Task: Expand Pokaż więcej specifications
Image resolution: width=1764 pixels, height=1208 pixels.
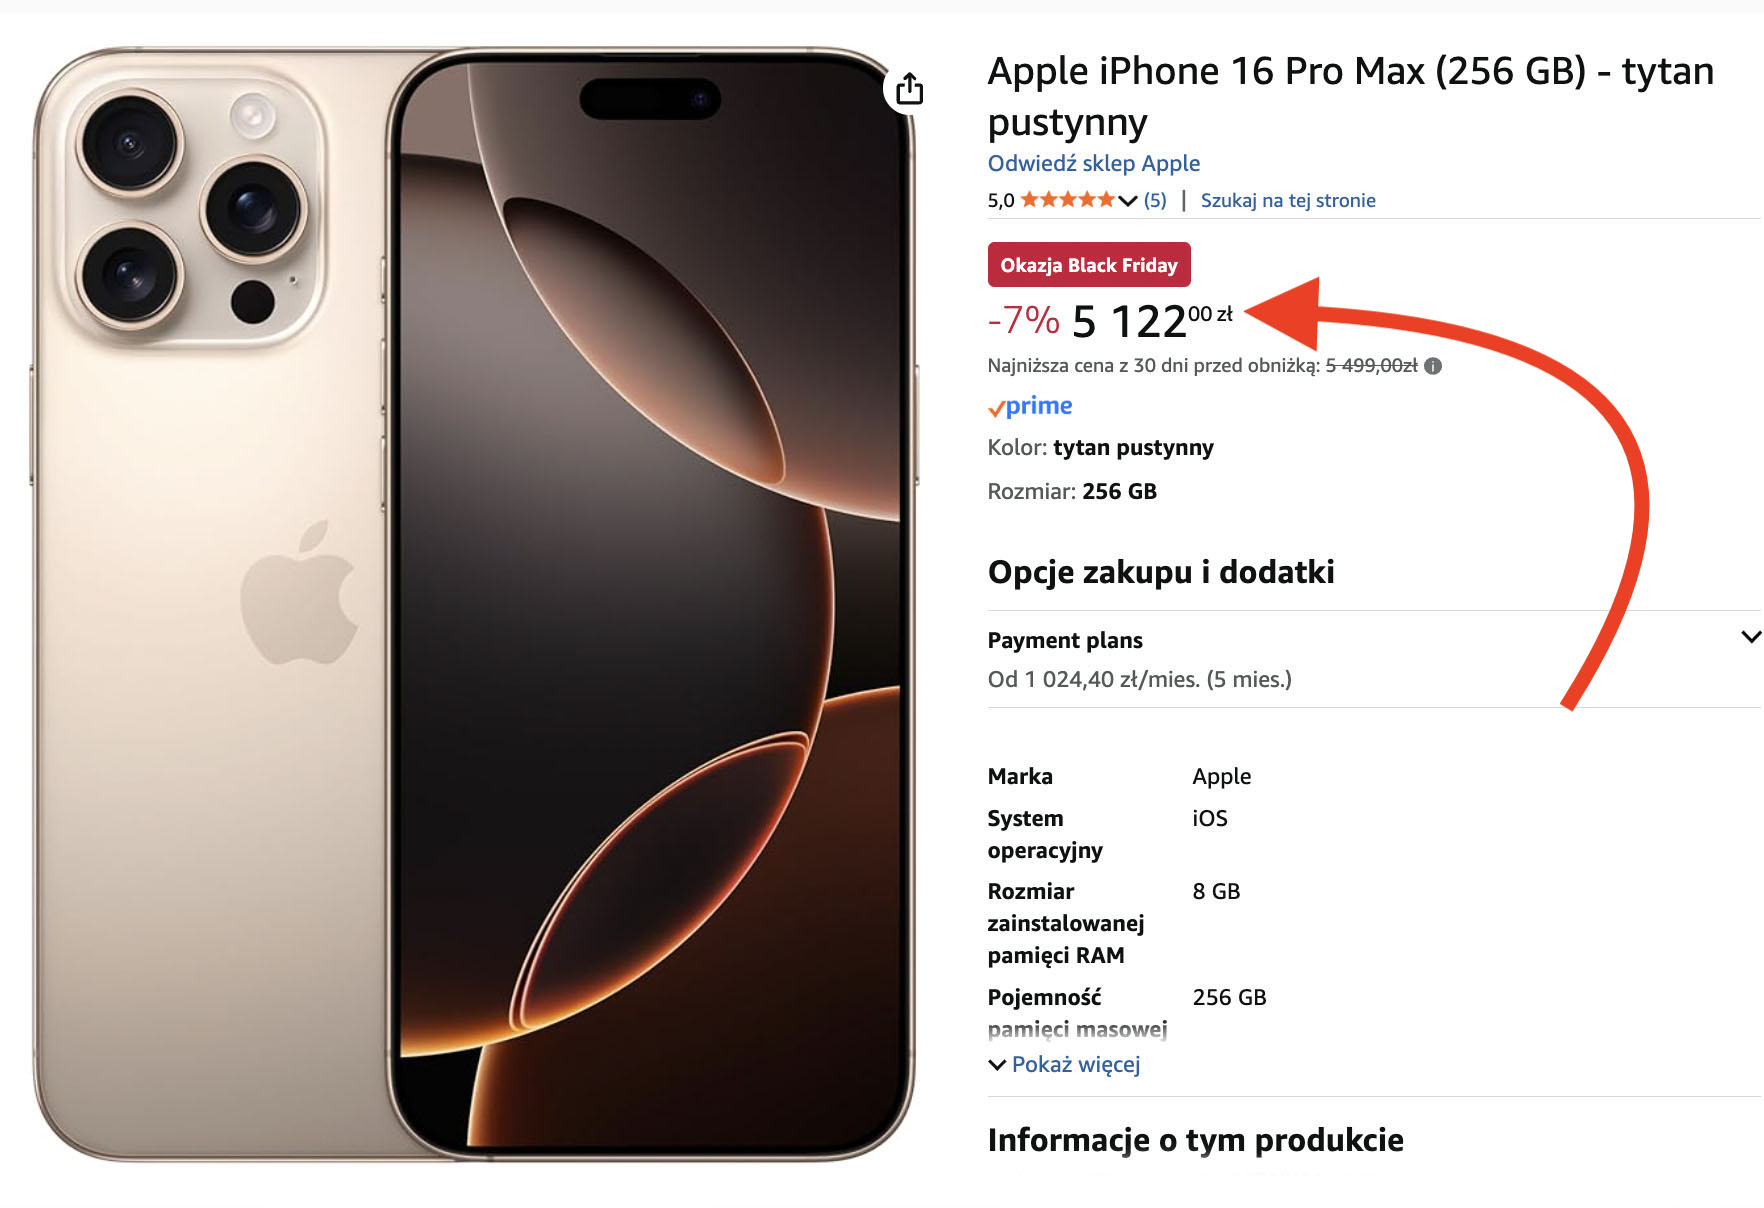Action: coord(1064,1064)
